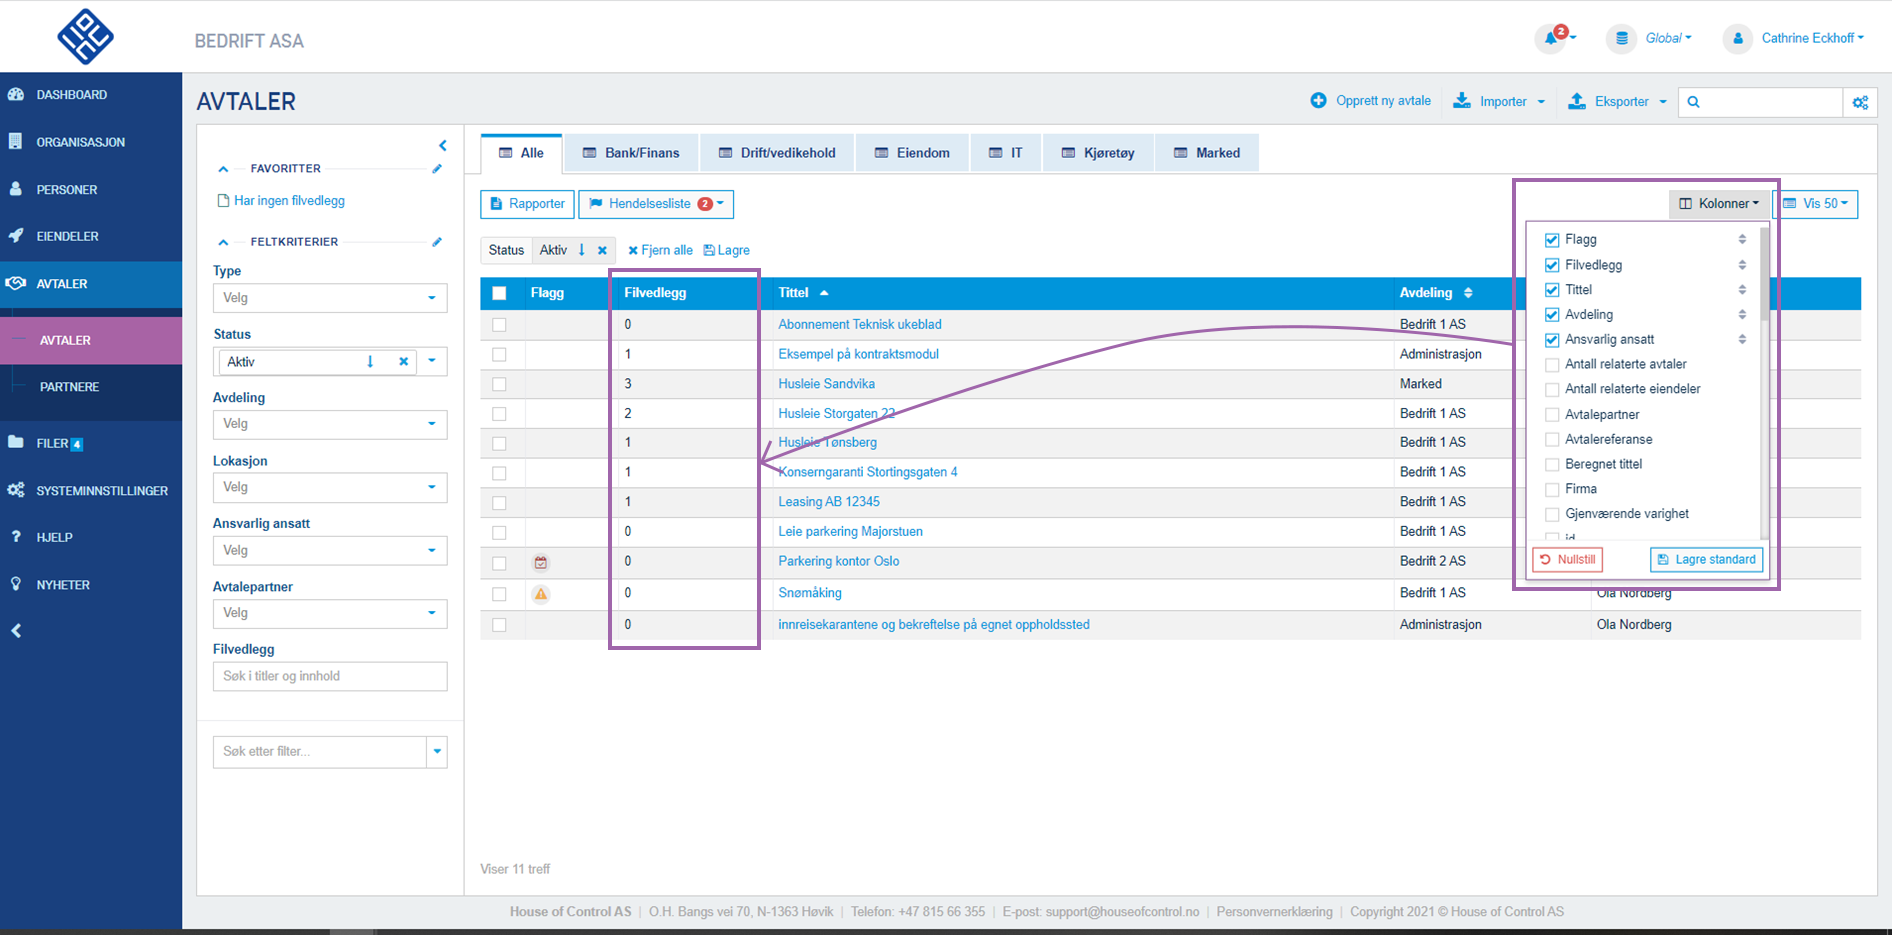Switch to the Bank/Finans tab
The height and width of the screenshot is (935, 1892).
point(631,153)
